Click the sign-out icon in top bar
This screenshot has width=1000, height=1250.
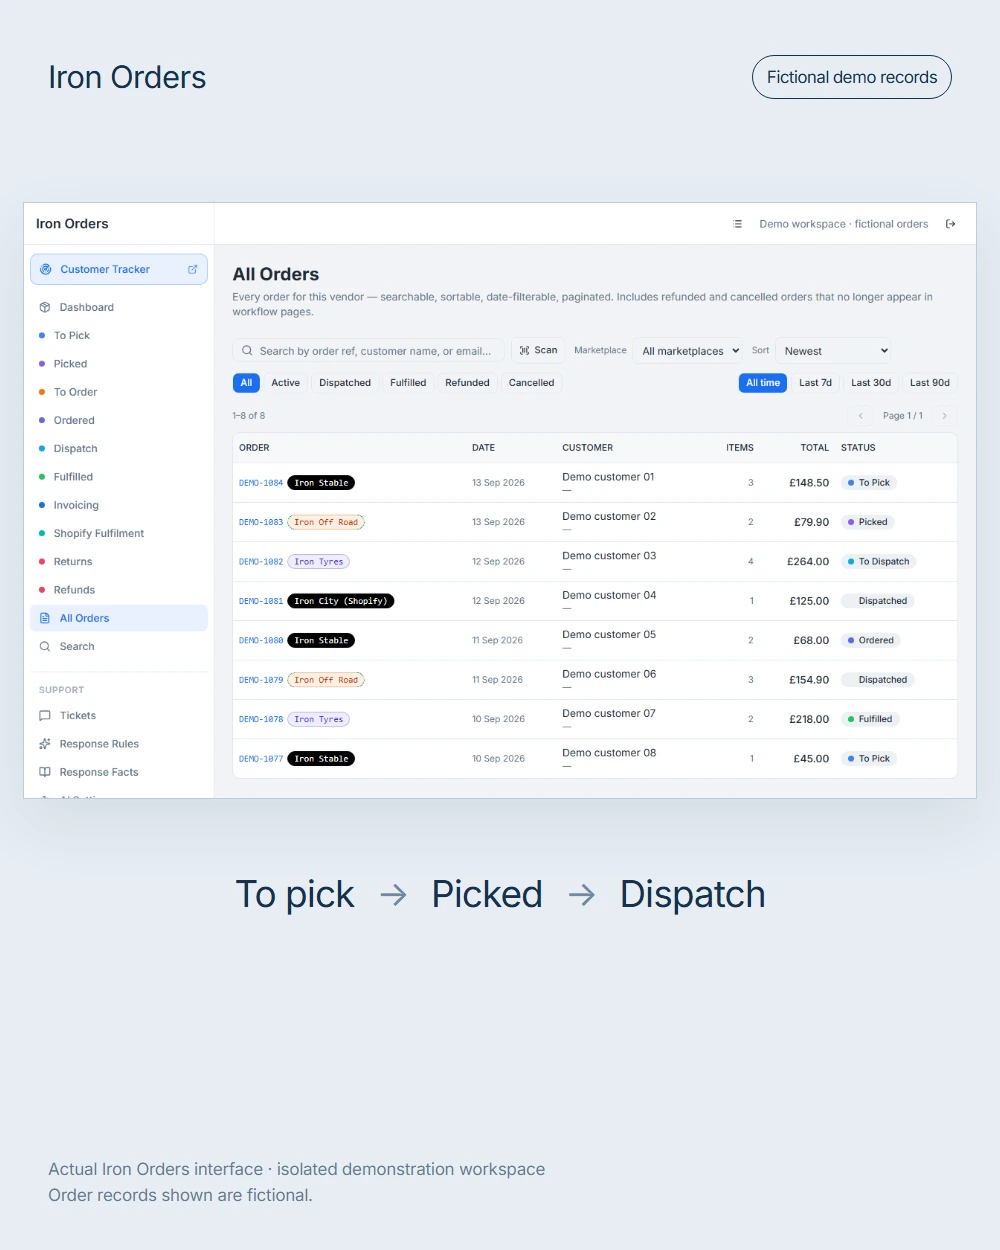951,224
